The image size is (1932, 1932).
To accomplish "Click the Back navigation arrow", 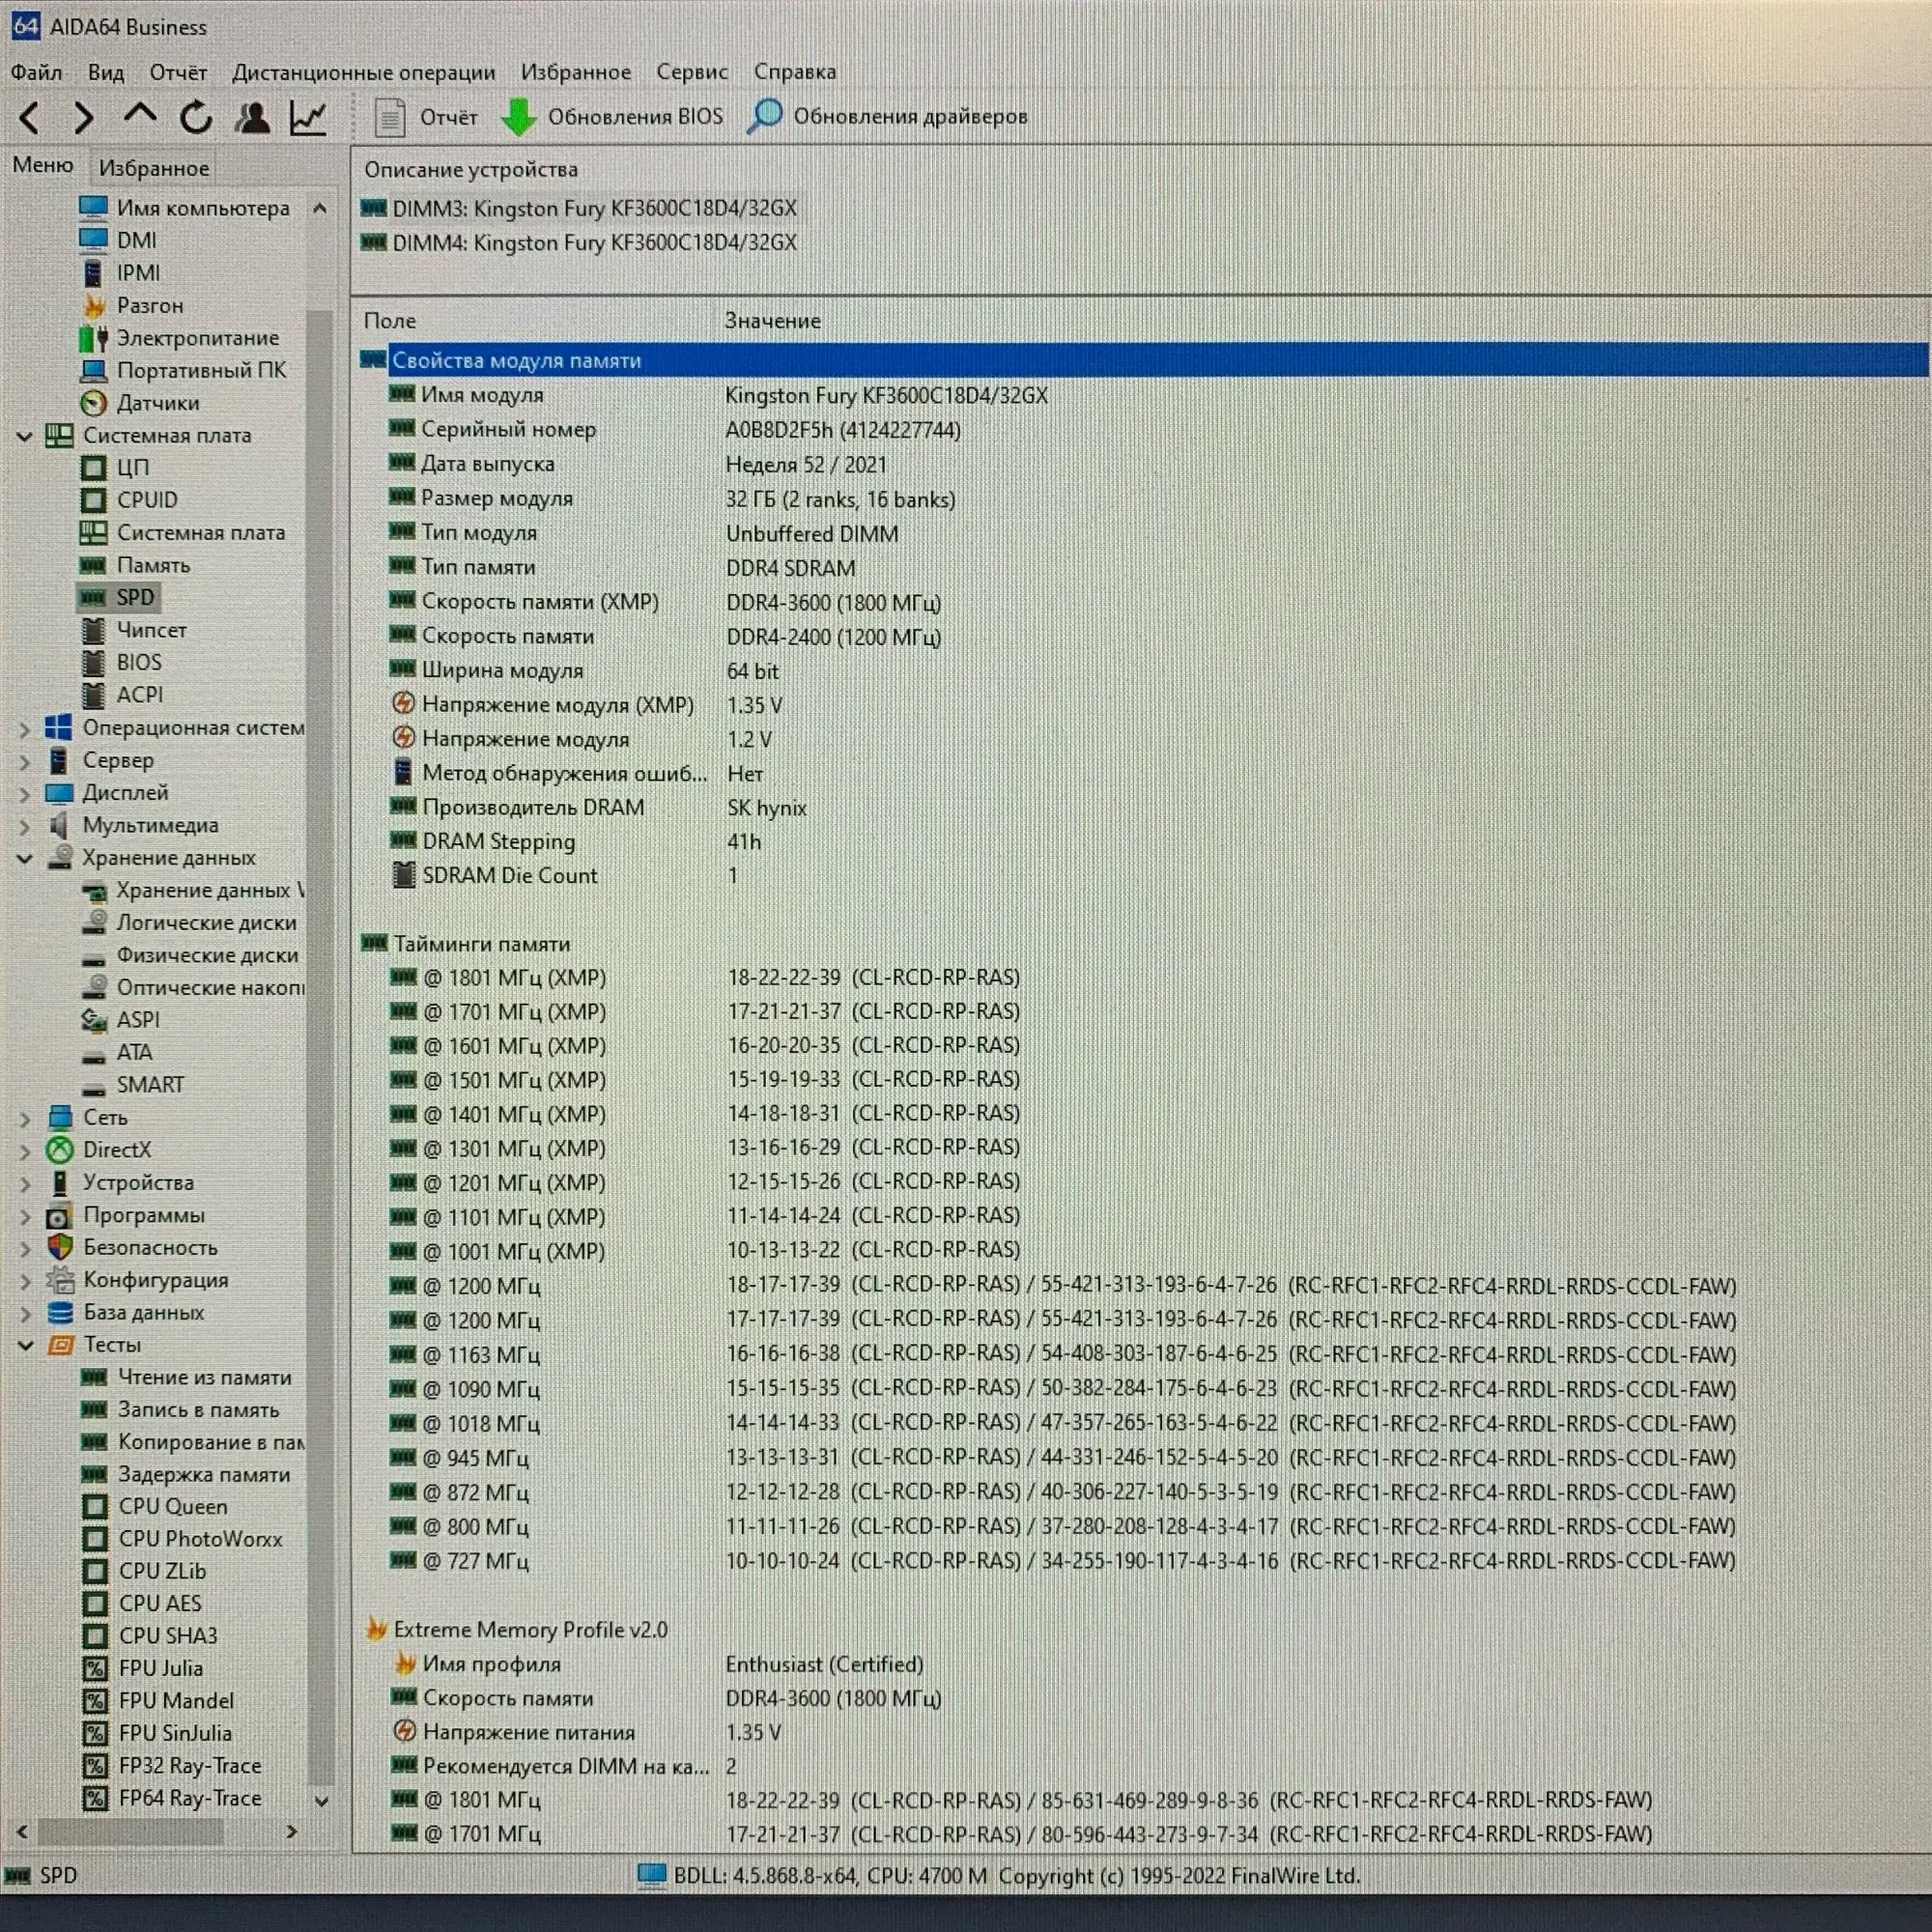I will (30, 118).
